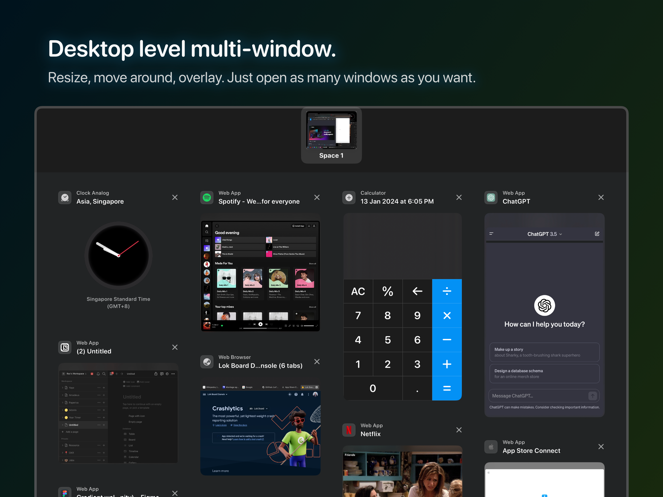This screenshot has height=497, width=663.
Task: Click the 9 key on calculator
Action: point(417,316)
